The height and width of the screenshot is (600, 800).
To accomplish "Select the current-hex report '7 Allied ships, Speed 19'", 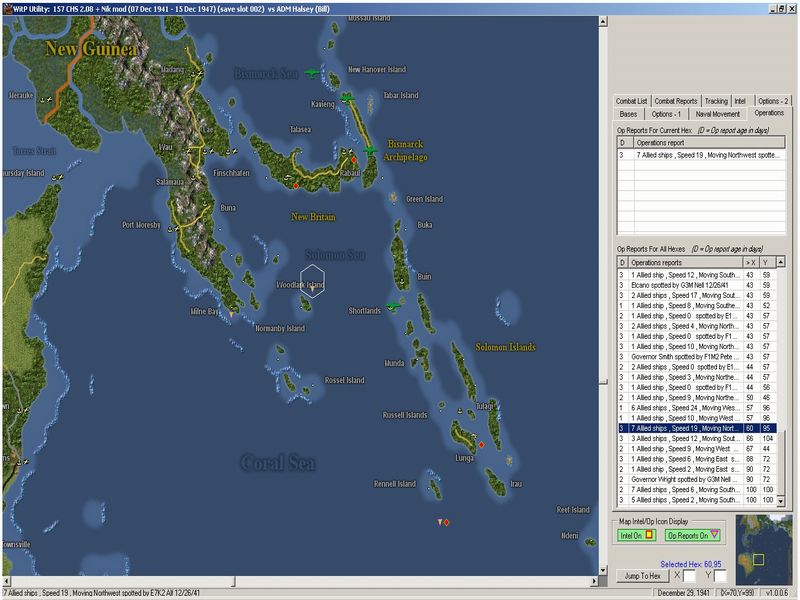I will (701, 155).
